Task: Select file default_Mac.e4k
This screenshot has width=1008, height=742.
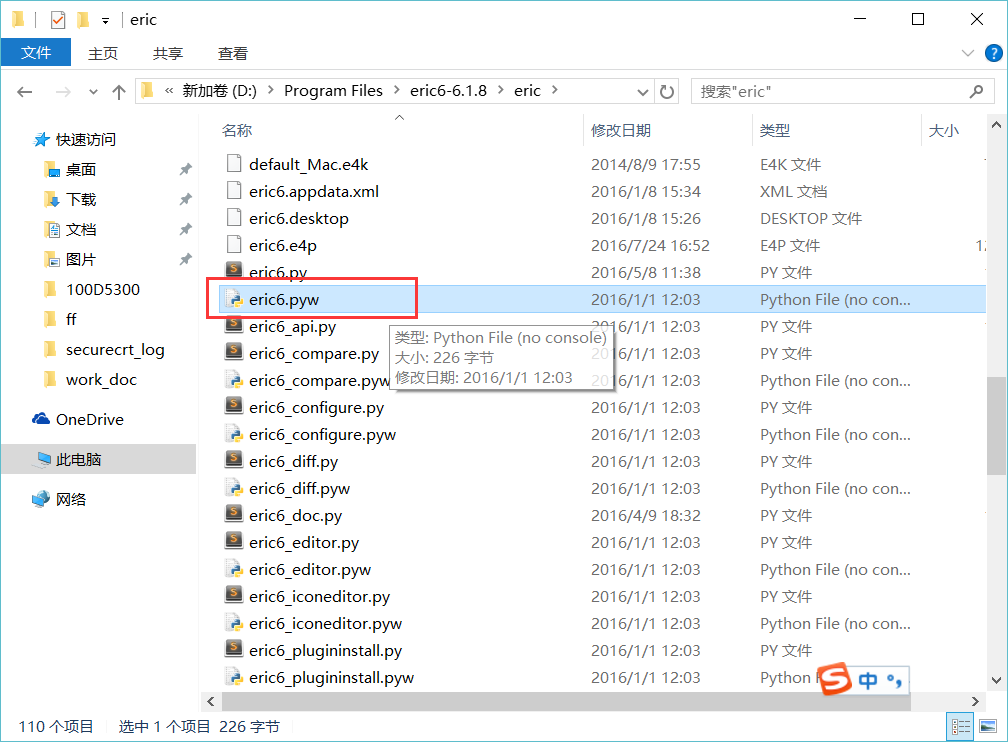Action: point(309,165)
